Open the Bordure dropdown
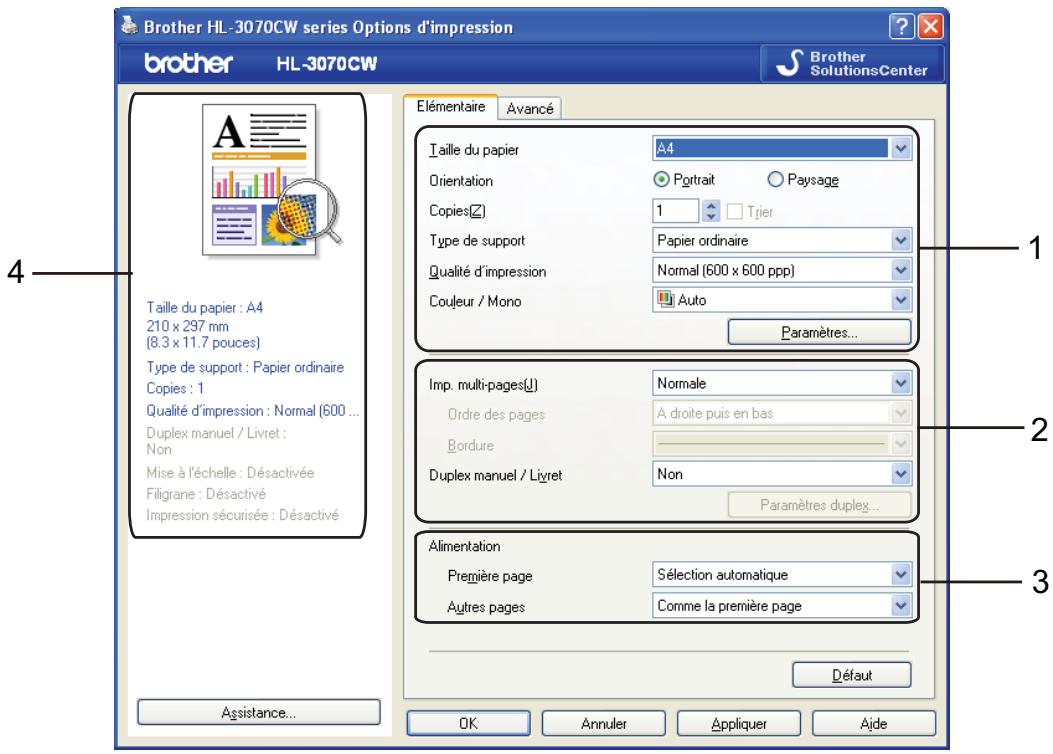 coord(782,443)
